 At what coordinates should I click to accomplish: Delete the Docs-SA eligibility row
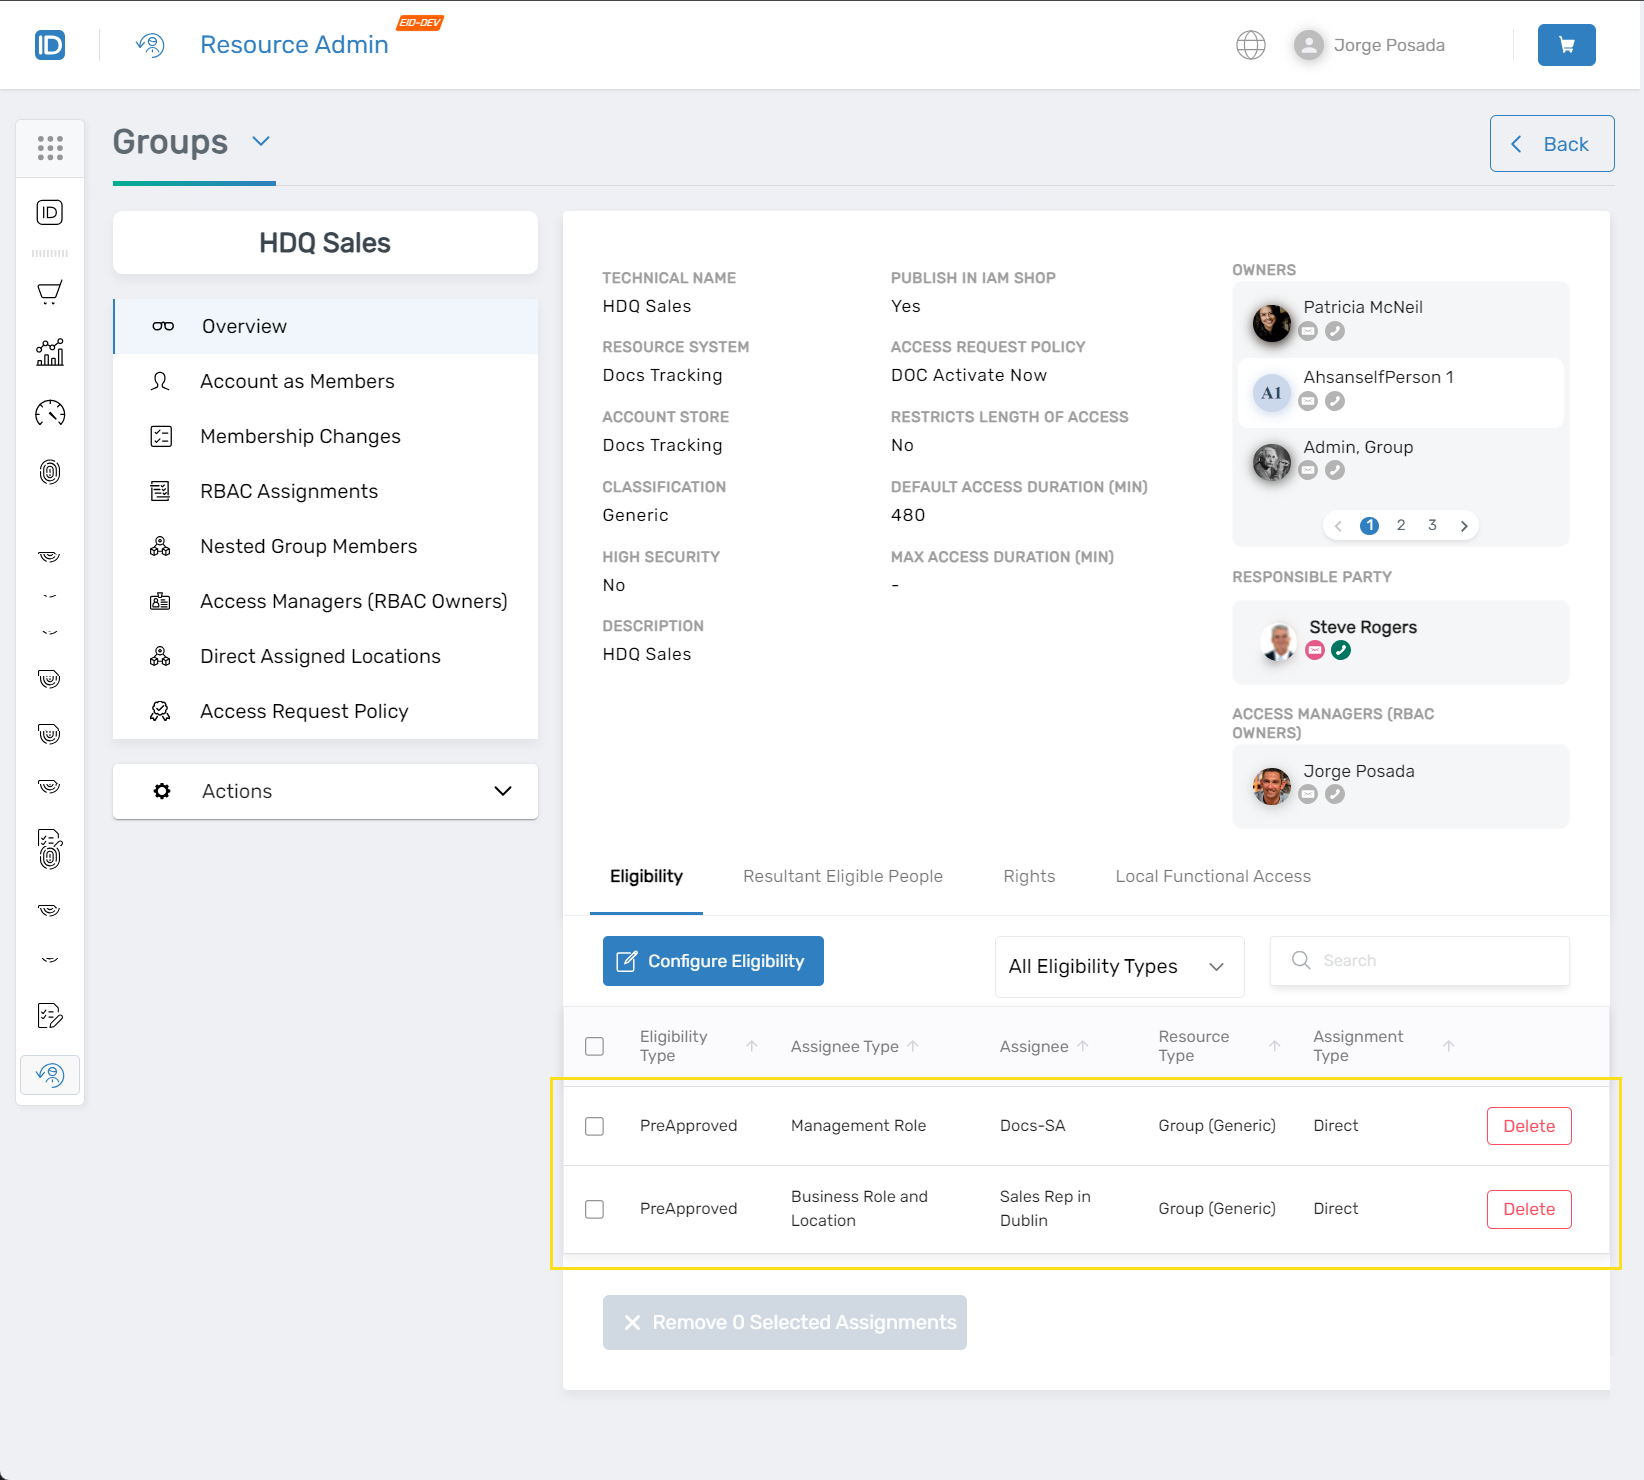tap(1528, 1126)
